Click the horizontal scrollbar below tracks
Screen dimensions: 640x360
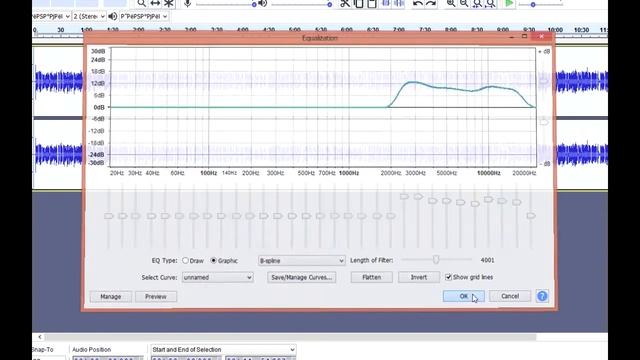(290, 337)
